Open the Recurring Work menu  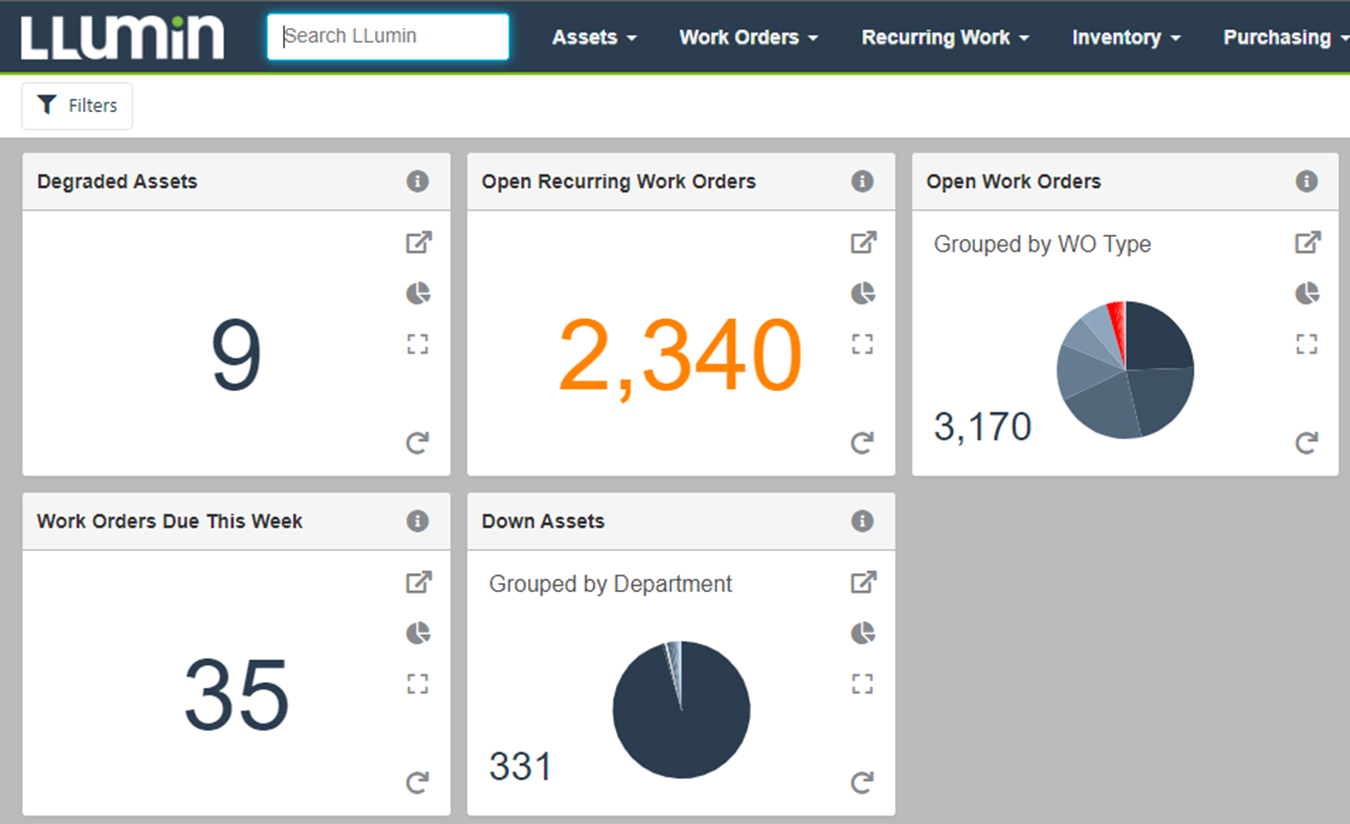(x=945, y=37)
